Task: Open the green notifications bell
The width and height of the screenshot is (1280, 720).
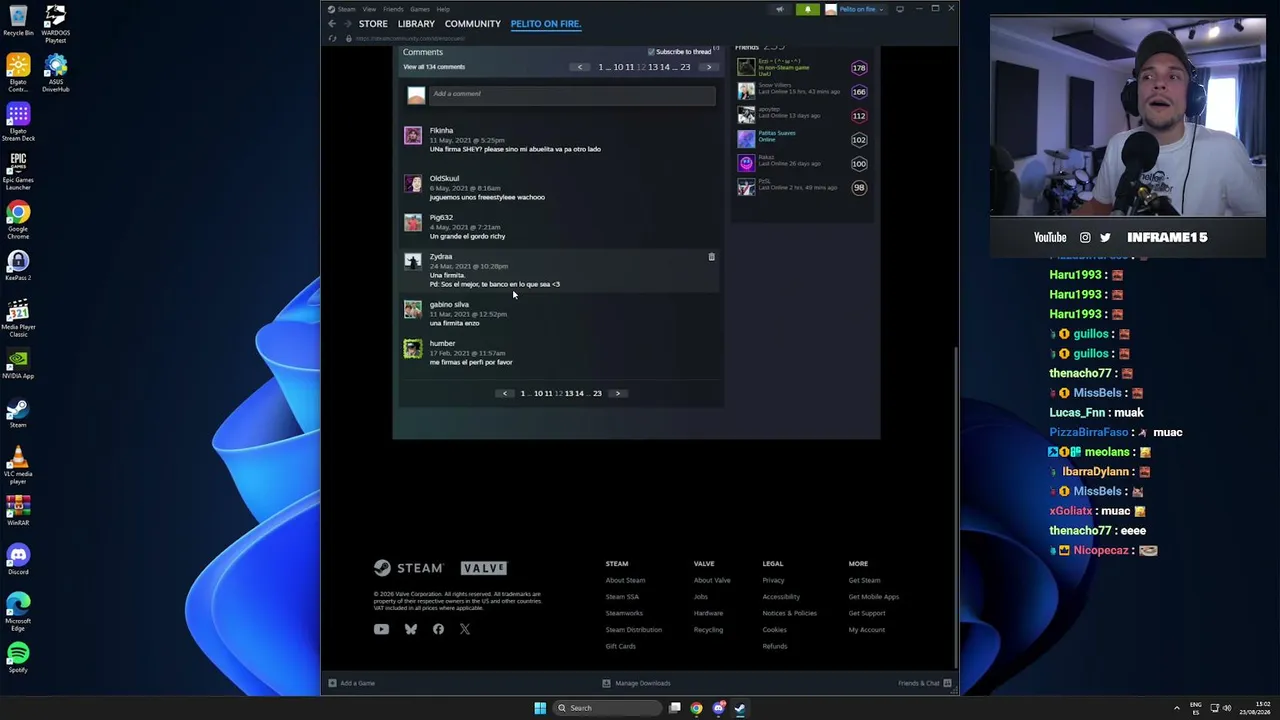Action: click(x=808, y=9)
